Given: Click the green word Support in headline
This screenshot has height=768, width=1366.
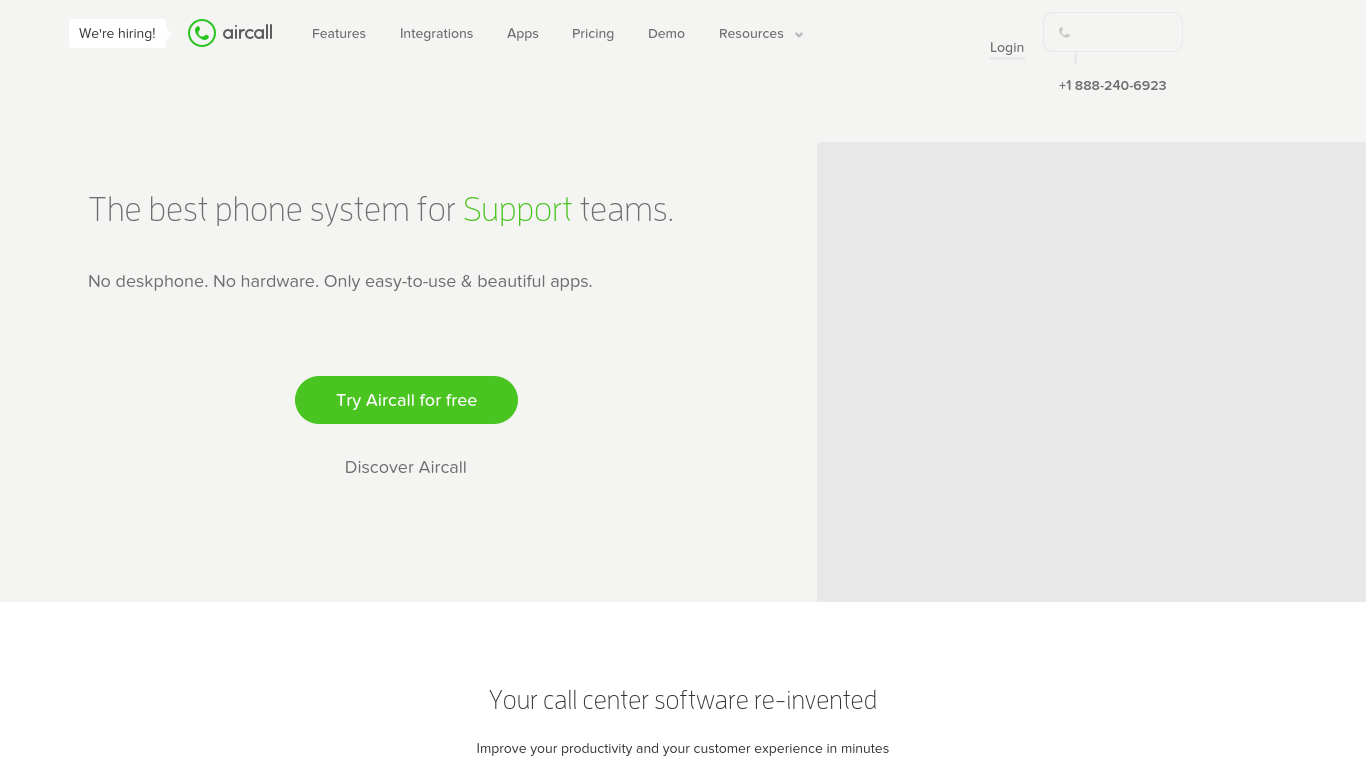Looking at the screenshot, I should 517,210.
